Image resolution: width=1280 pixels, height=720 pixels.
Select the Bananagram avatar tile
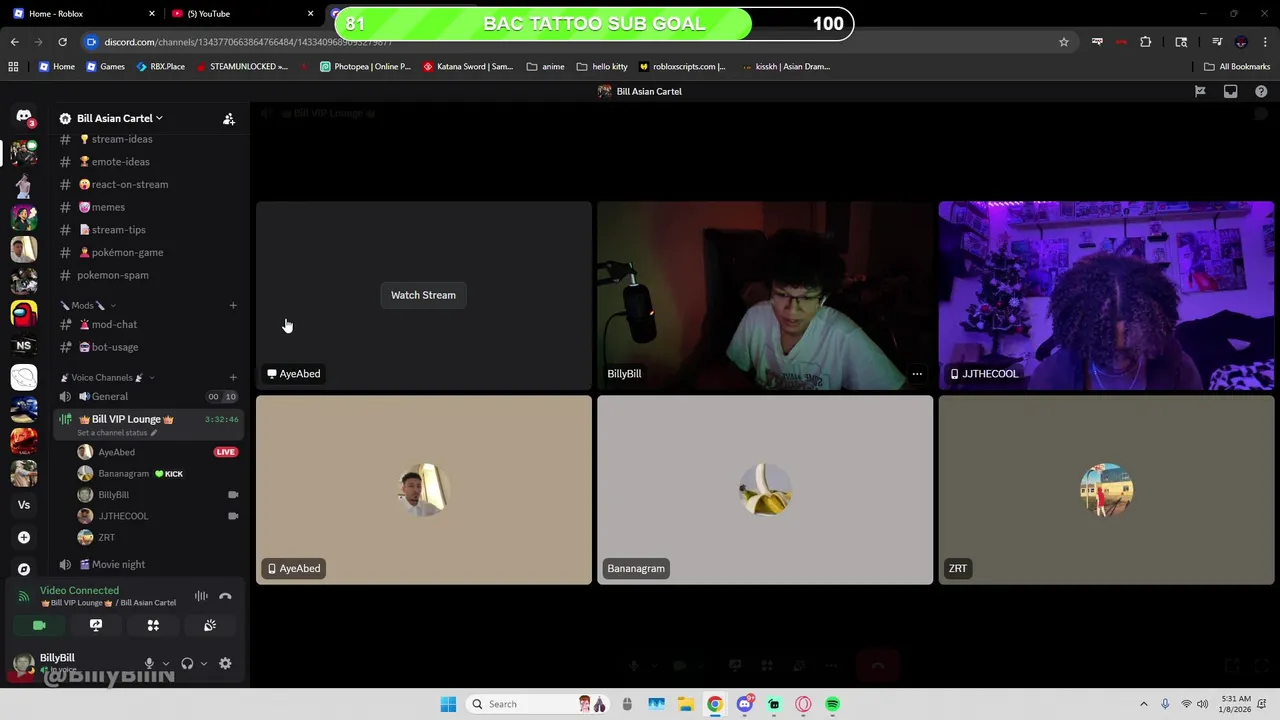point(765,490)
